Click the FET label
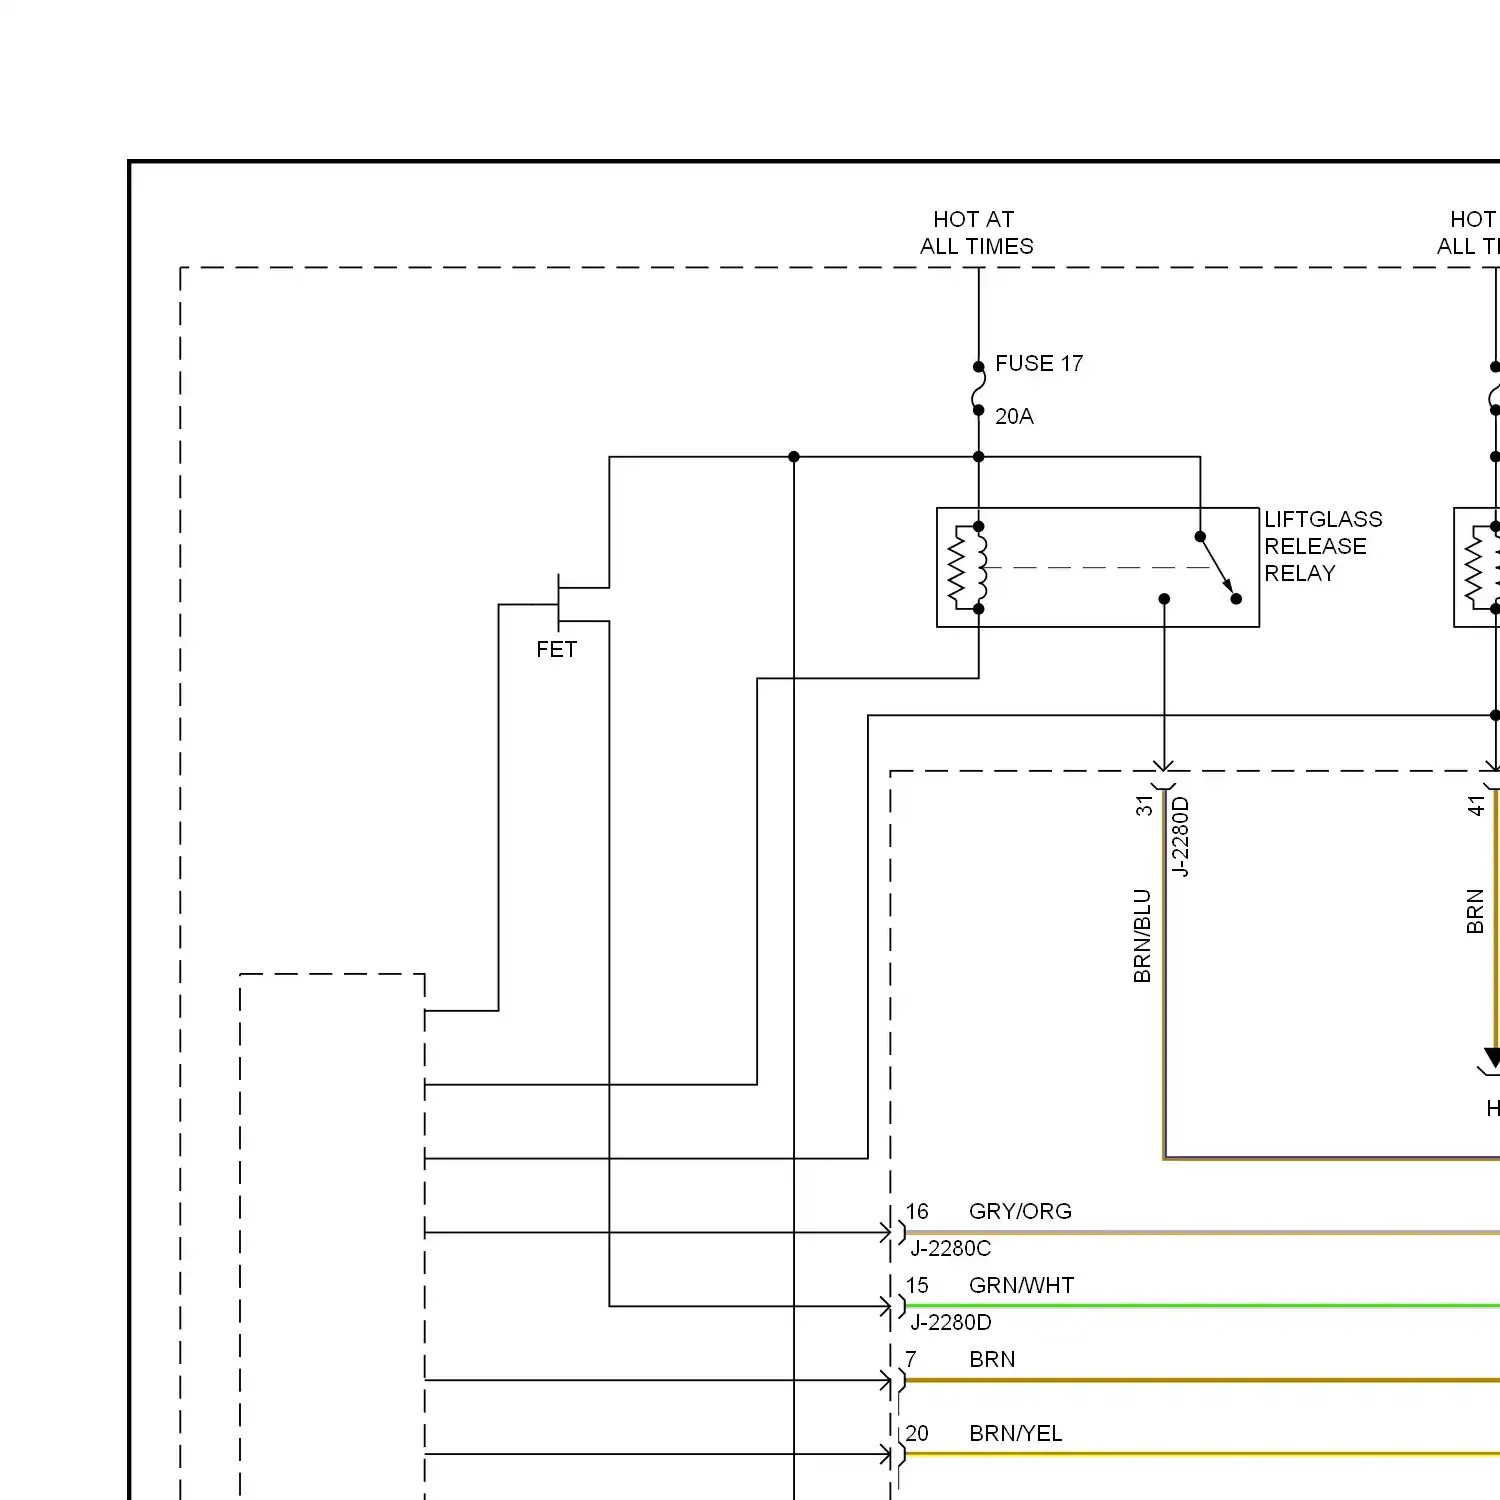Screen dimensions: 1500x1500 point(556,650)
